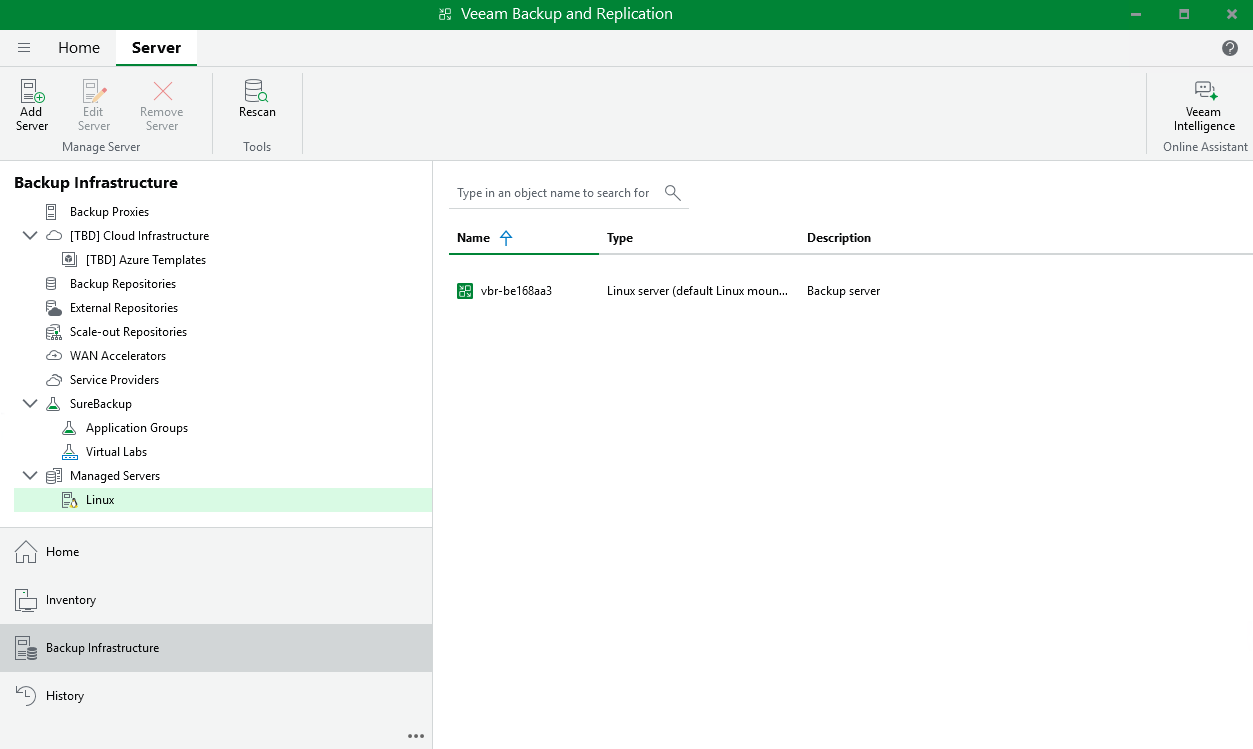The height and width of the screenshot is (749, 1253).
Task: Click the Backup Repositories database icon
Action: click(51, 284)
